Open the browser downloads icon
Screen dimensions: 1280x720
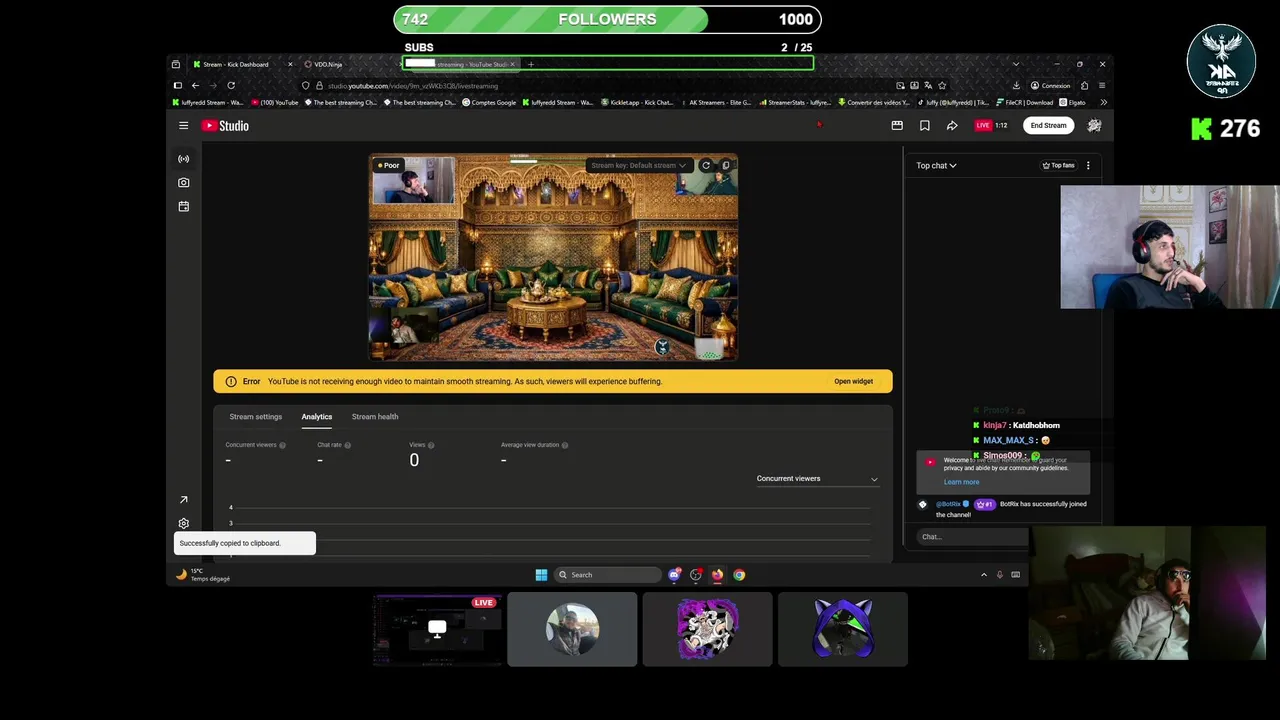tap(1016, 86)
